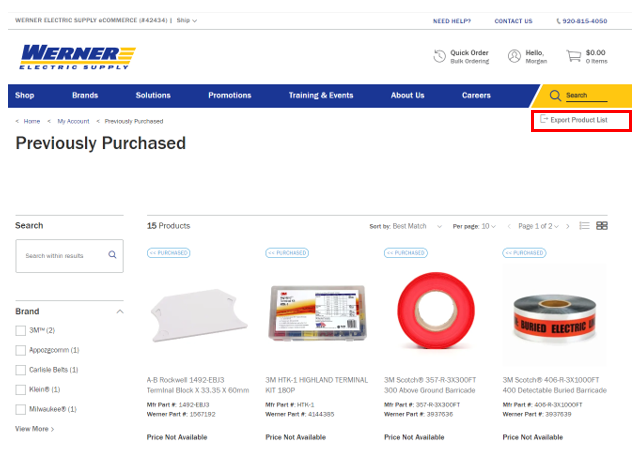The image size is (639, 473).
Task: Open the shopping cart icon
Action: click(574, 56)
